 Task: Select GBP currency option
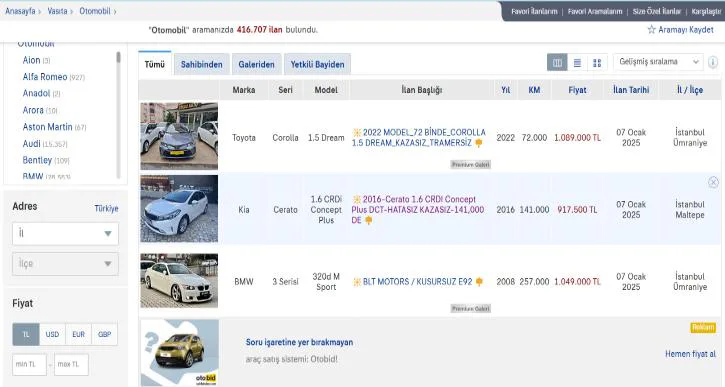(x=104, y=334)
